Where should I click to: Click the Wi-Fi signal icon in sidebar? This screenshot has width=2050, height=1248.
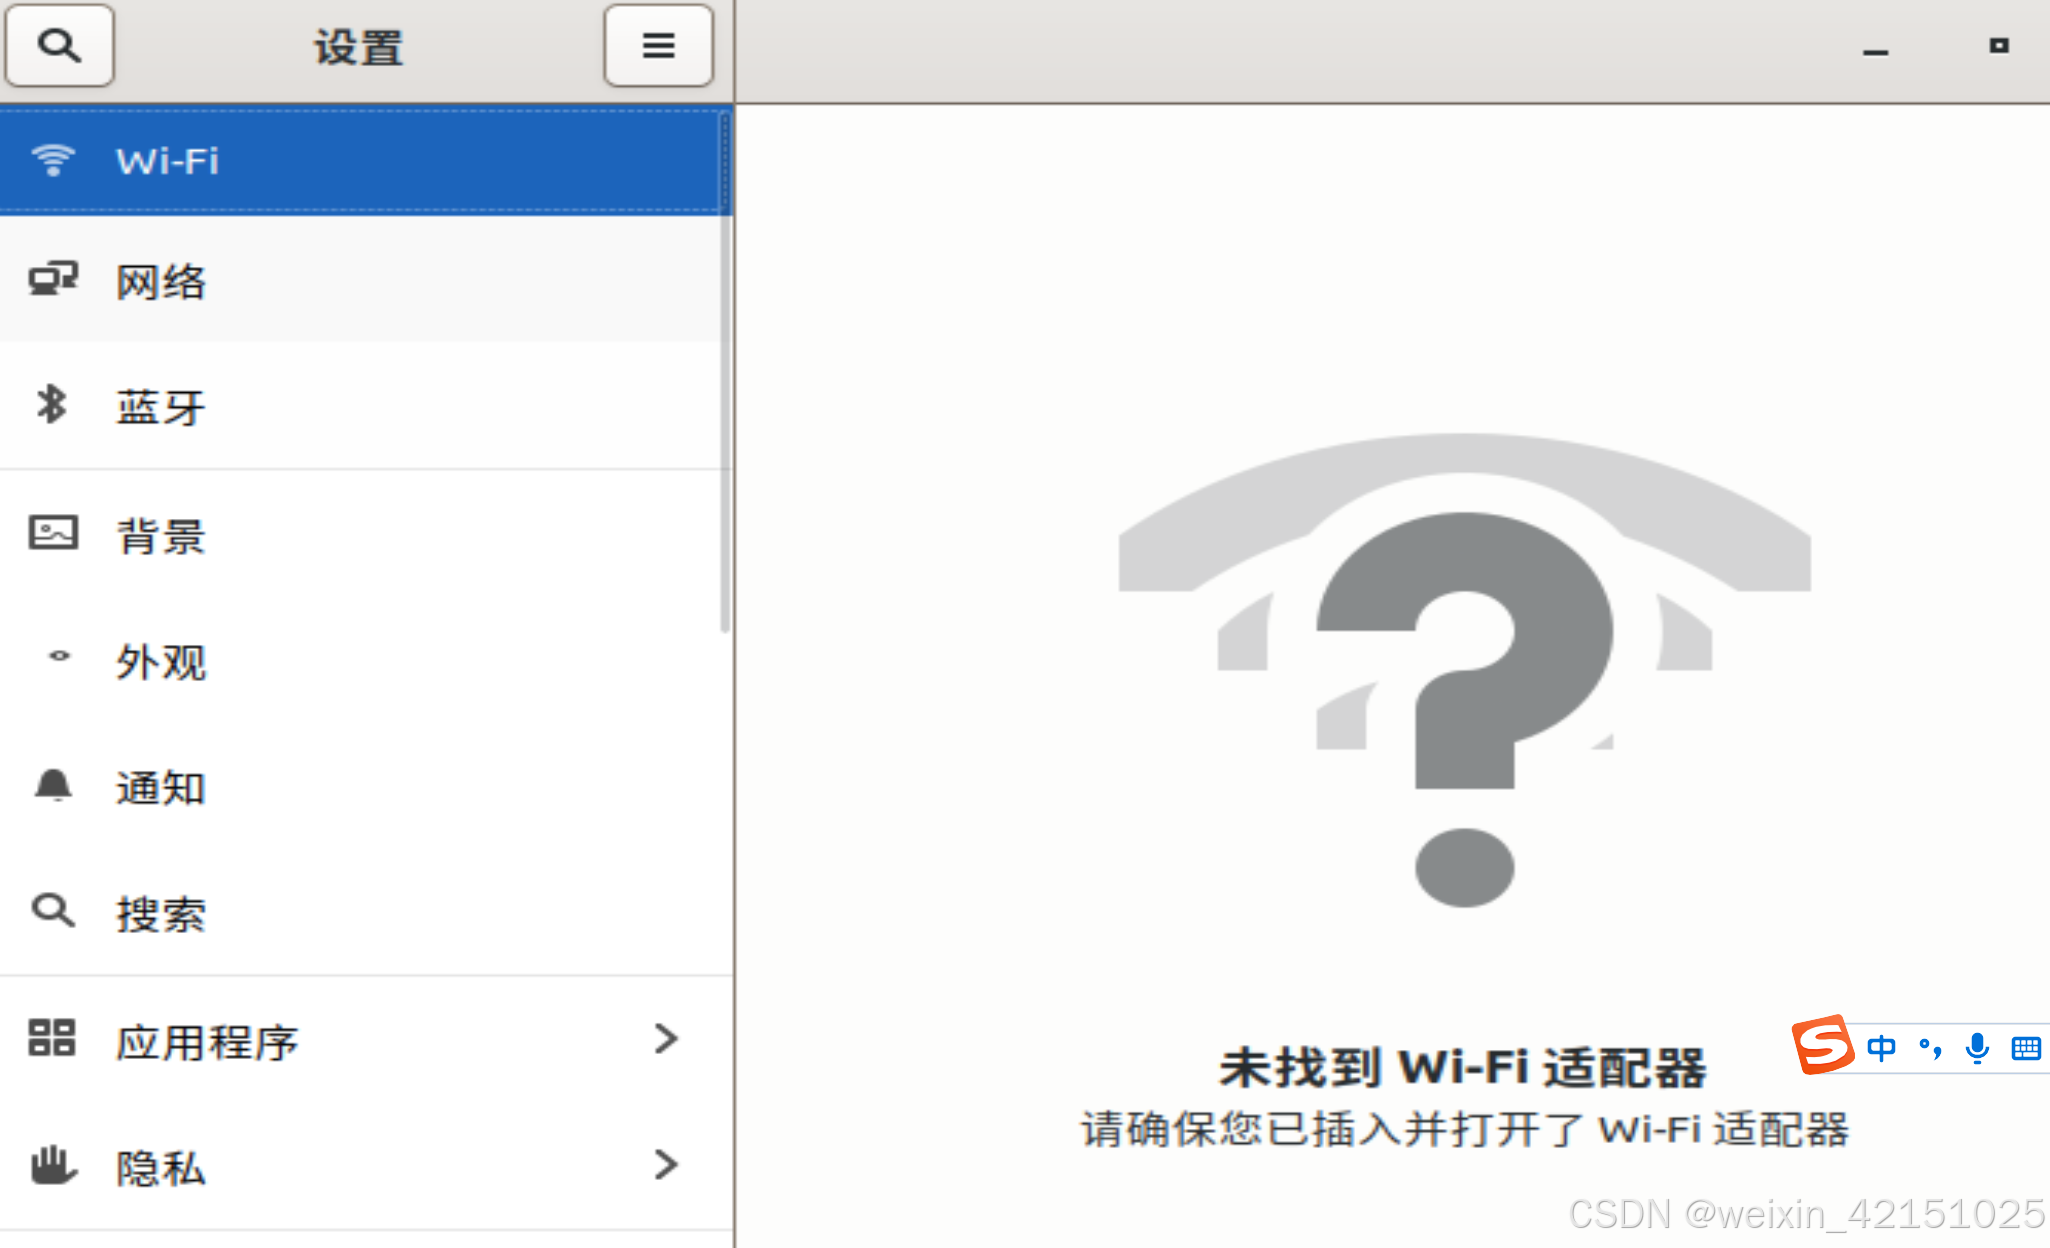point(53,160)
